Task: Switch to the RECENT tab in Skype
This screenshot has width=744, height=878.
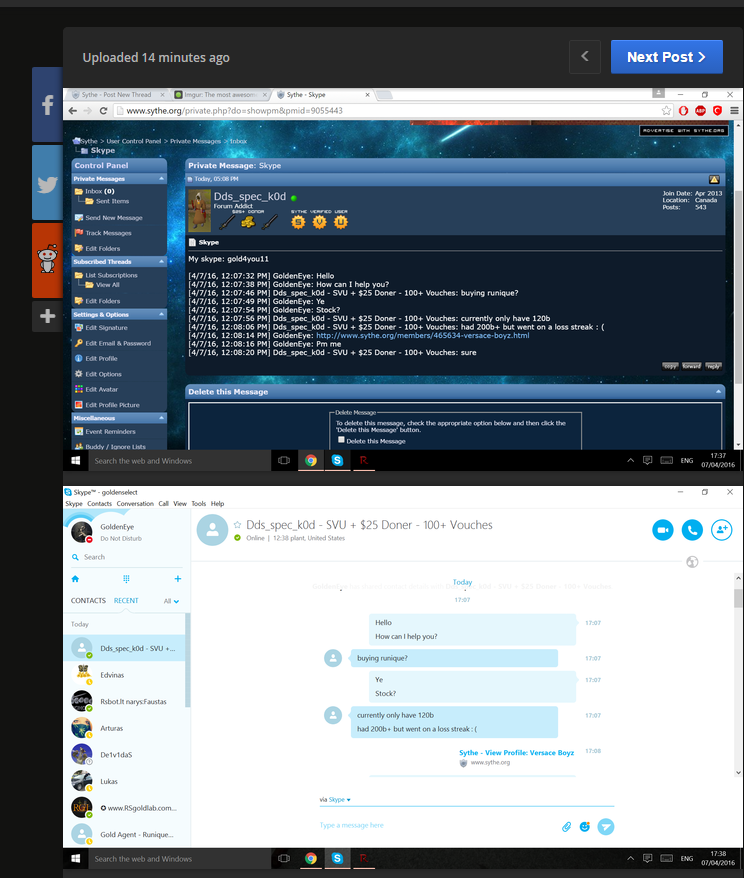Action: click(126, 600)
